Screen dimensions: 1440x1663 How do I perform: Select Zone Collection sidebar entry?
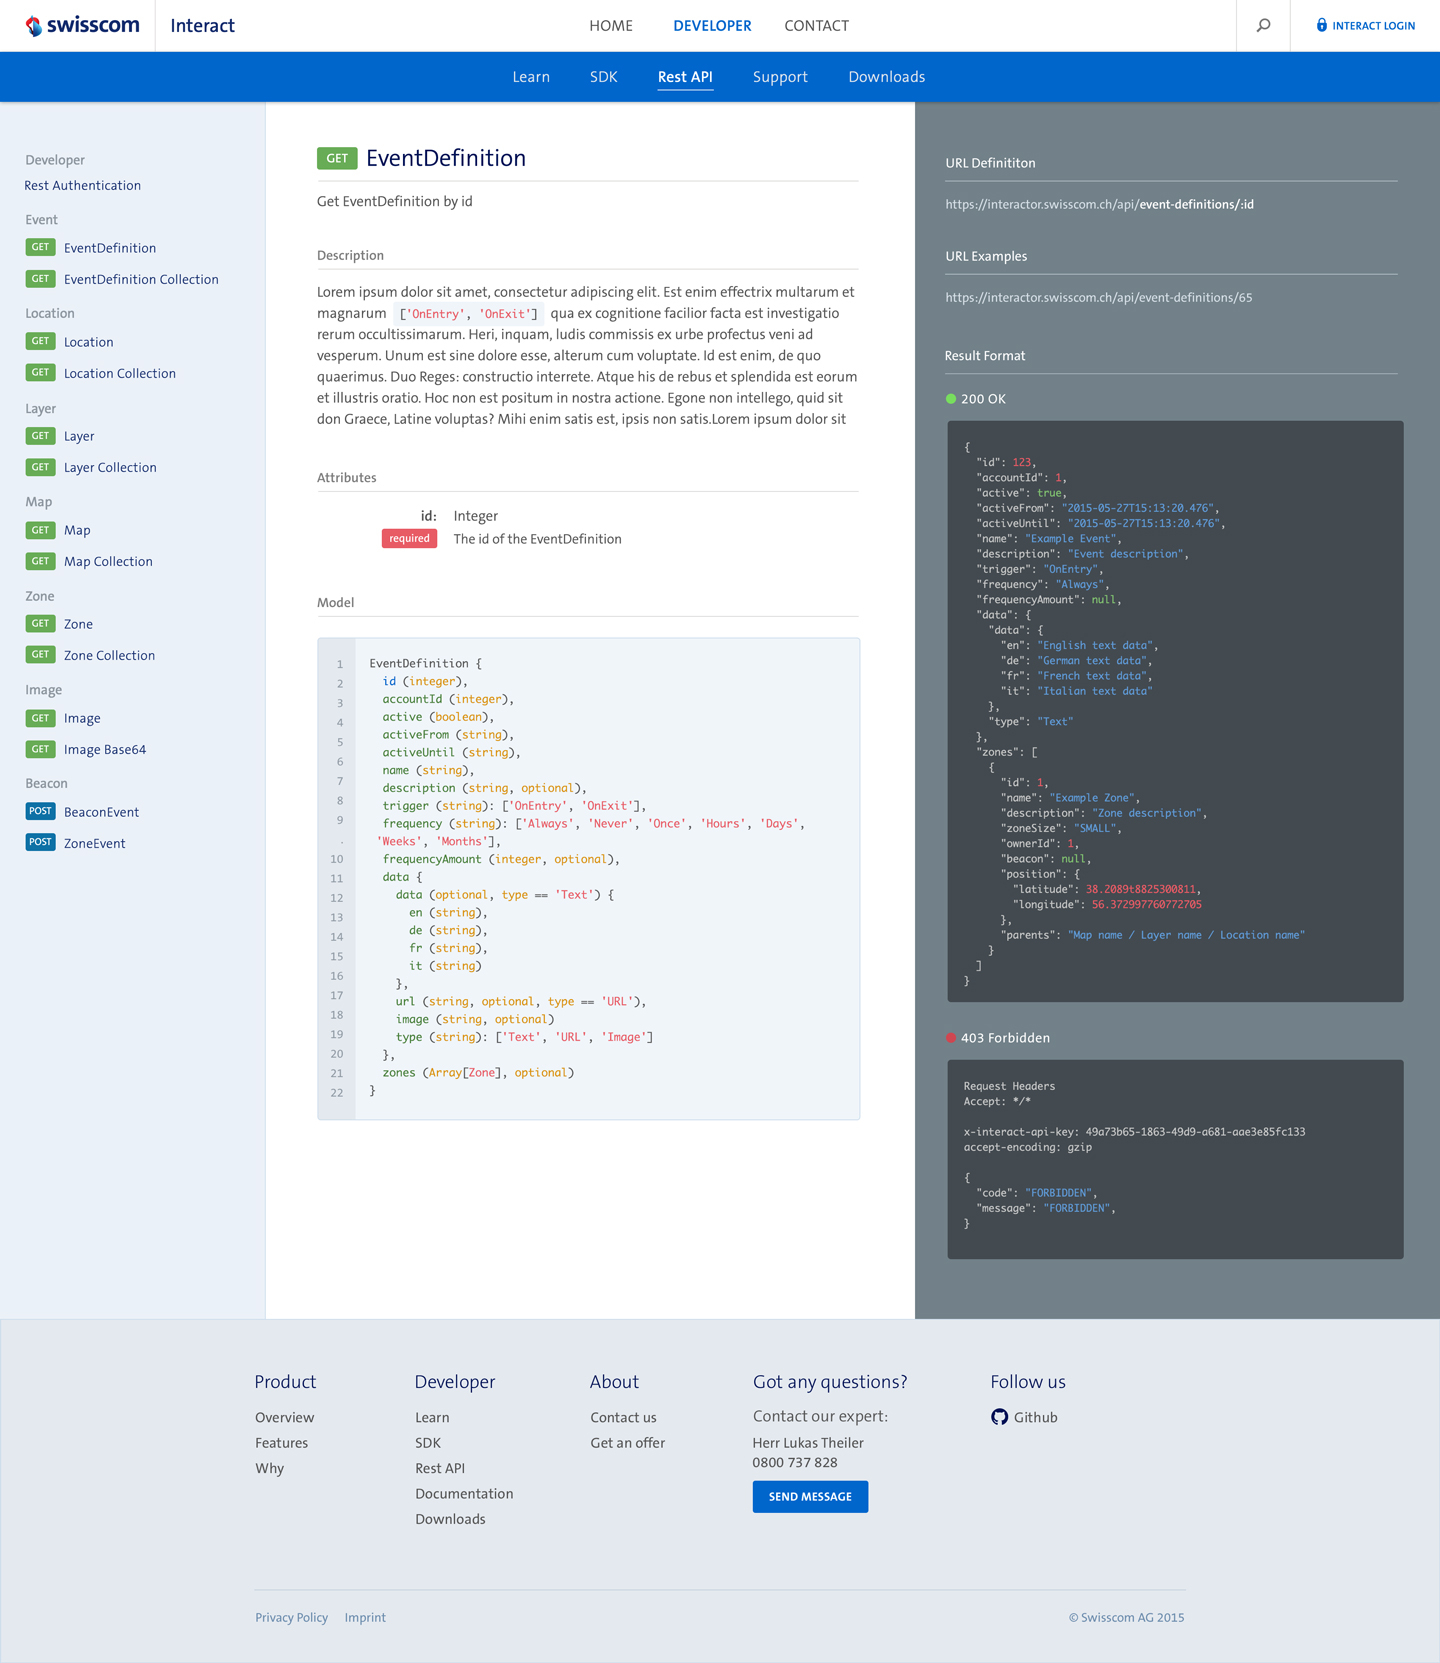click(x=109, y=655)
